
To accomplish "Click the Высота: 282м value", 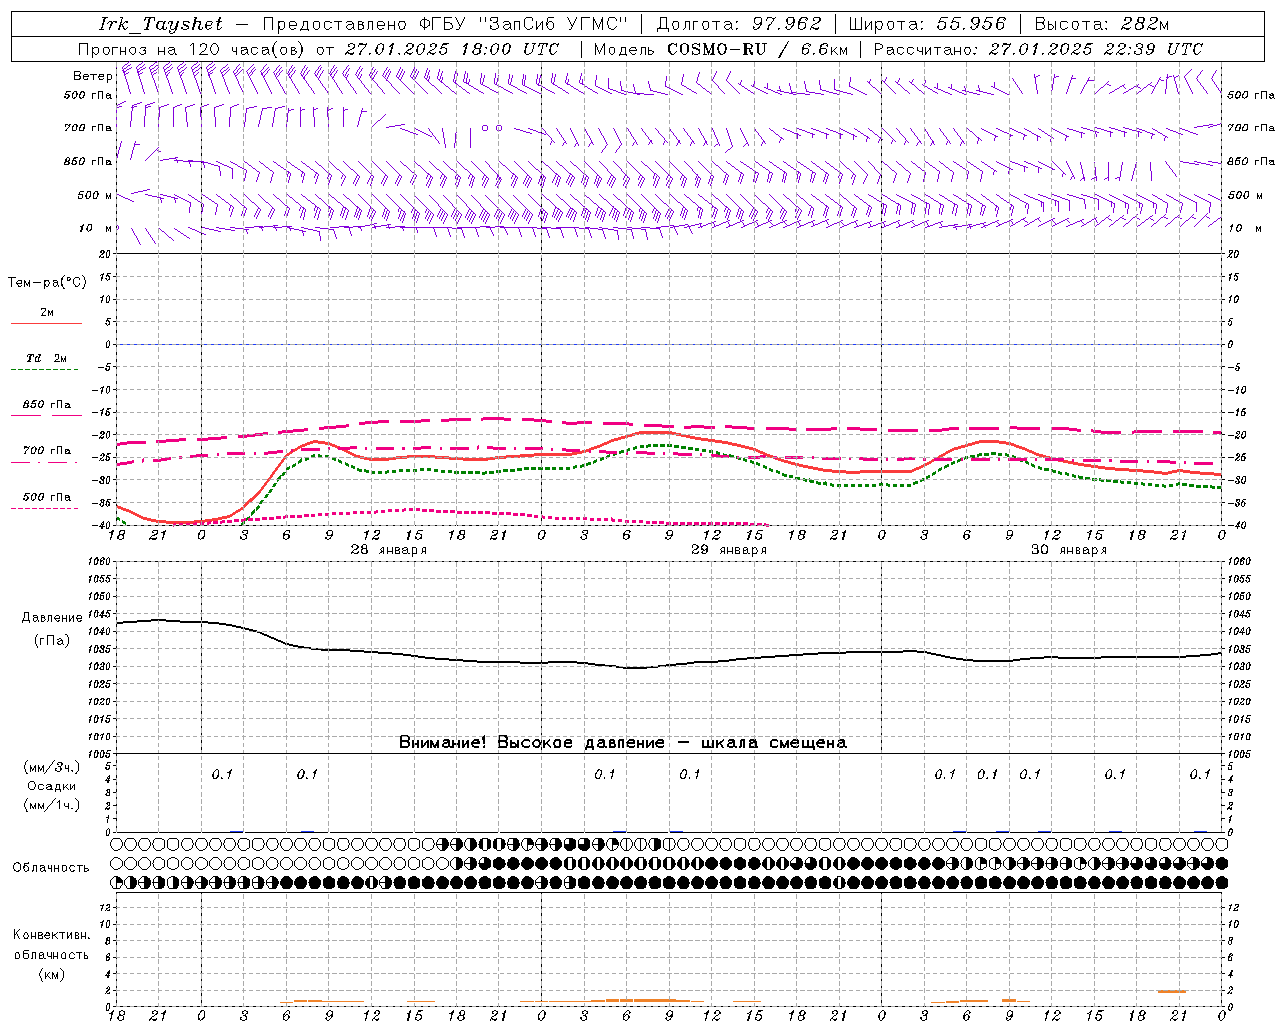I will coord(1102,24).
